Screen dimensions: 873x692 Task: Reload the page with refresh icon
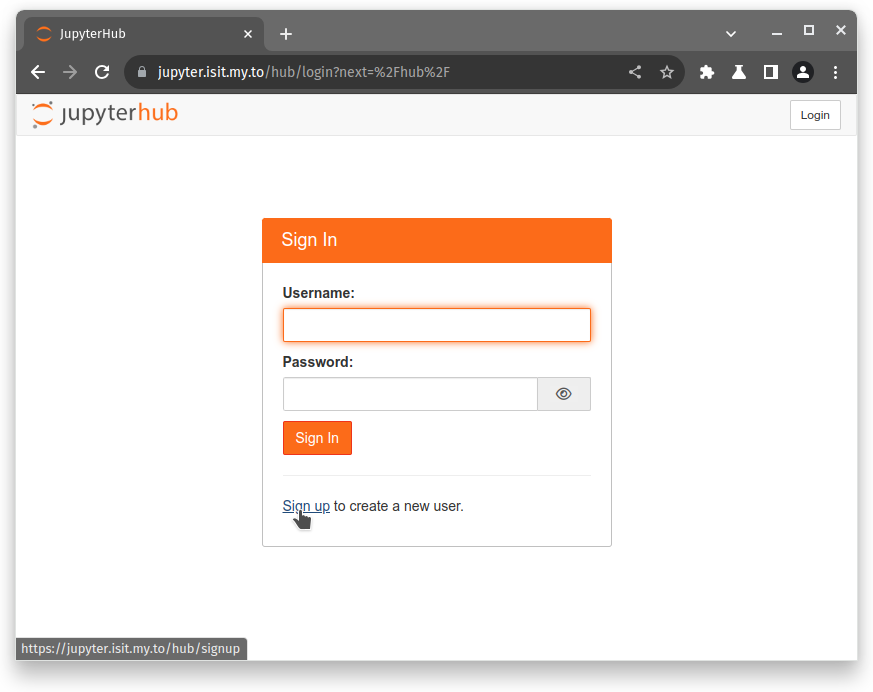pos(102,72)
